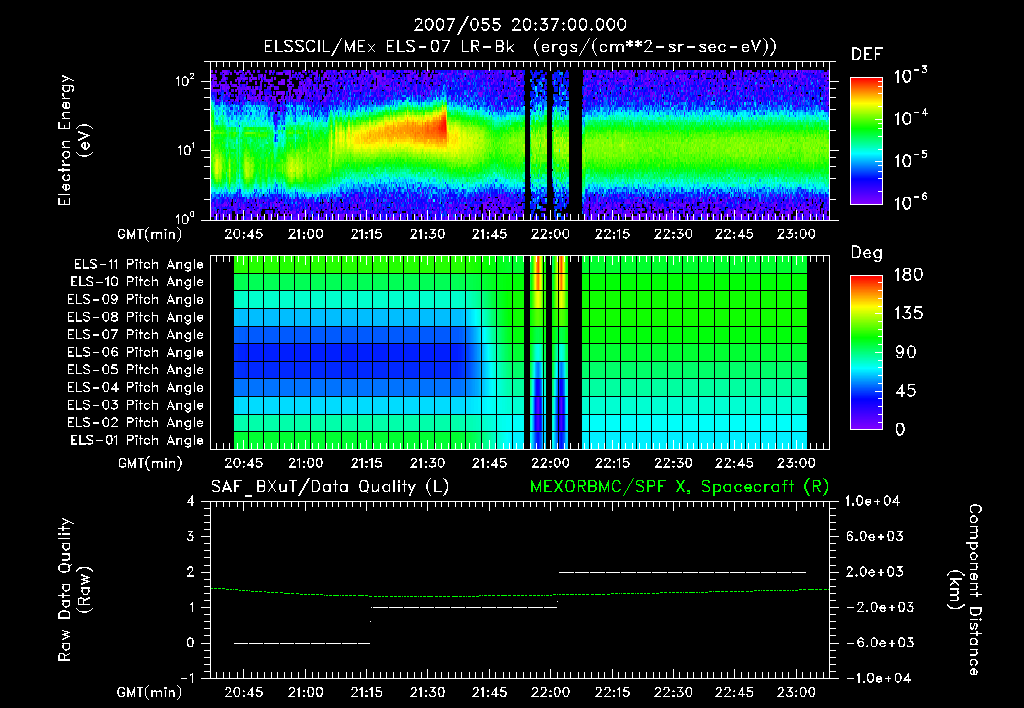
Task: Click the GMT(min) label under the data quality panel
Action: tap(150, 692)
